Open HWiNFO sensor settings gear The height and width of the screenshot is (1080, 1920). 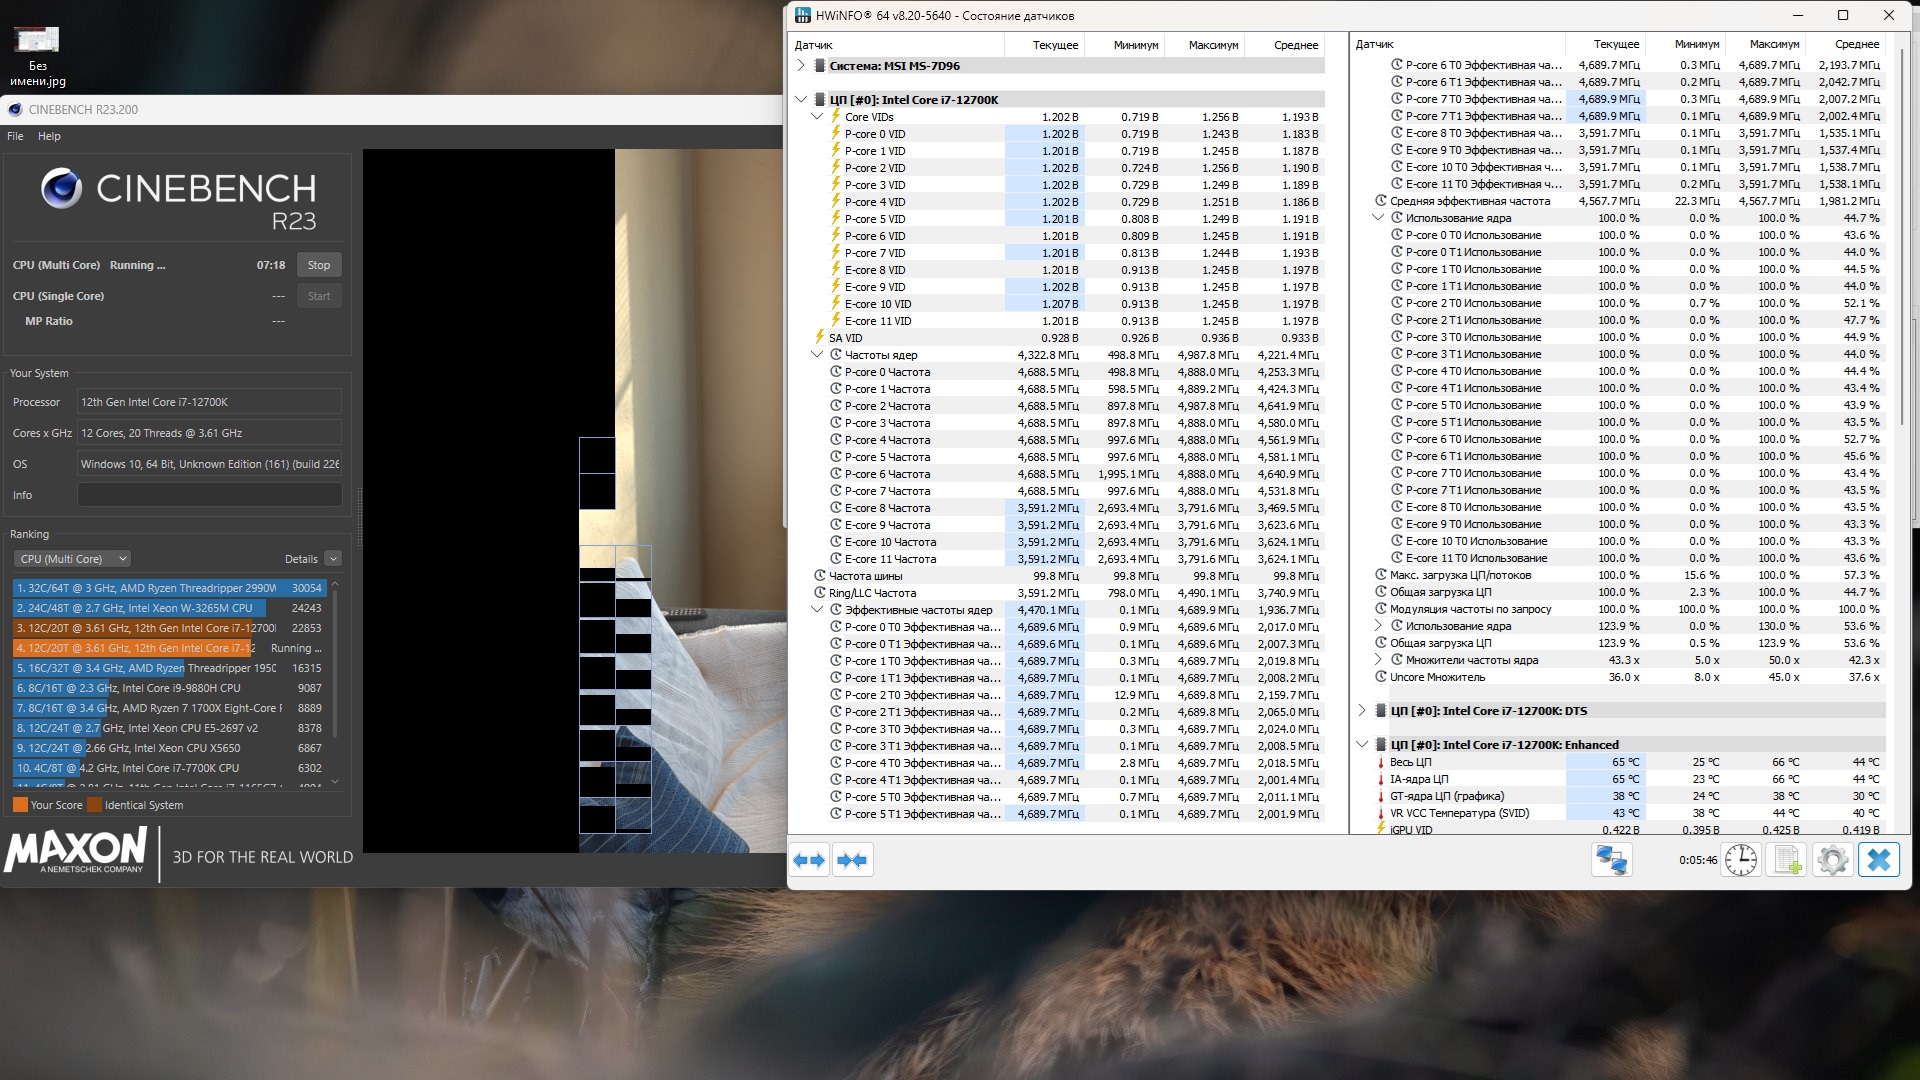coord(1832,860)
